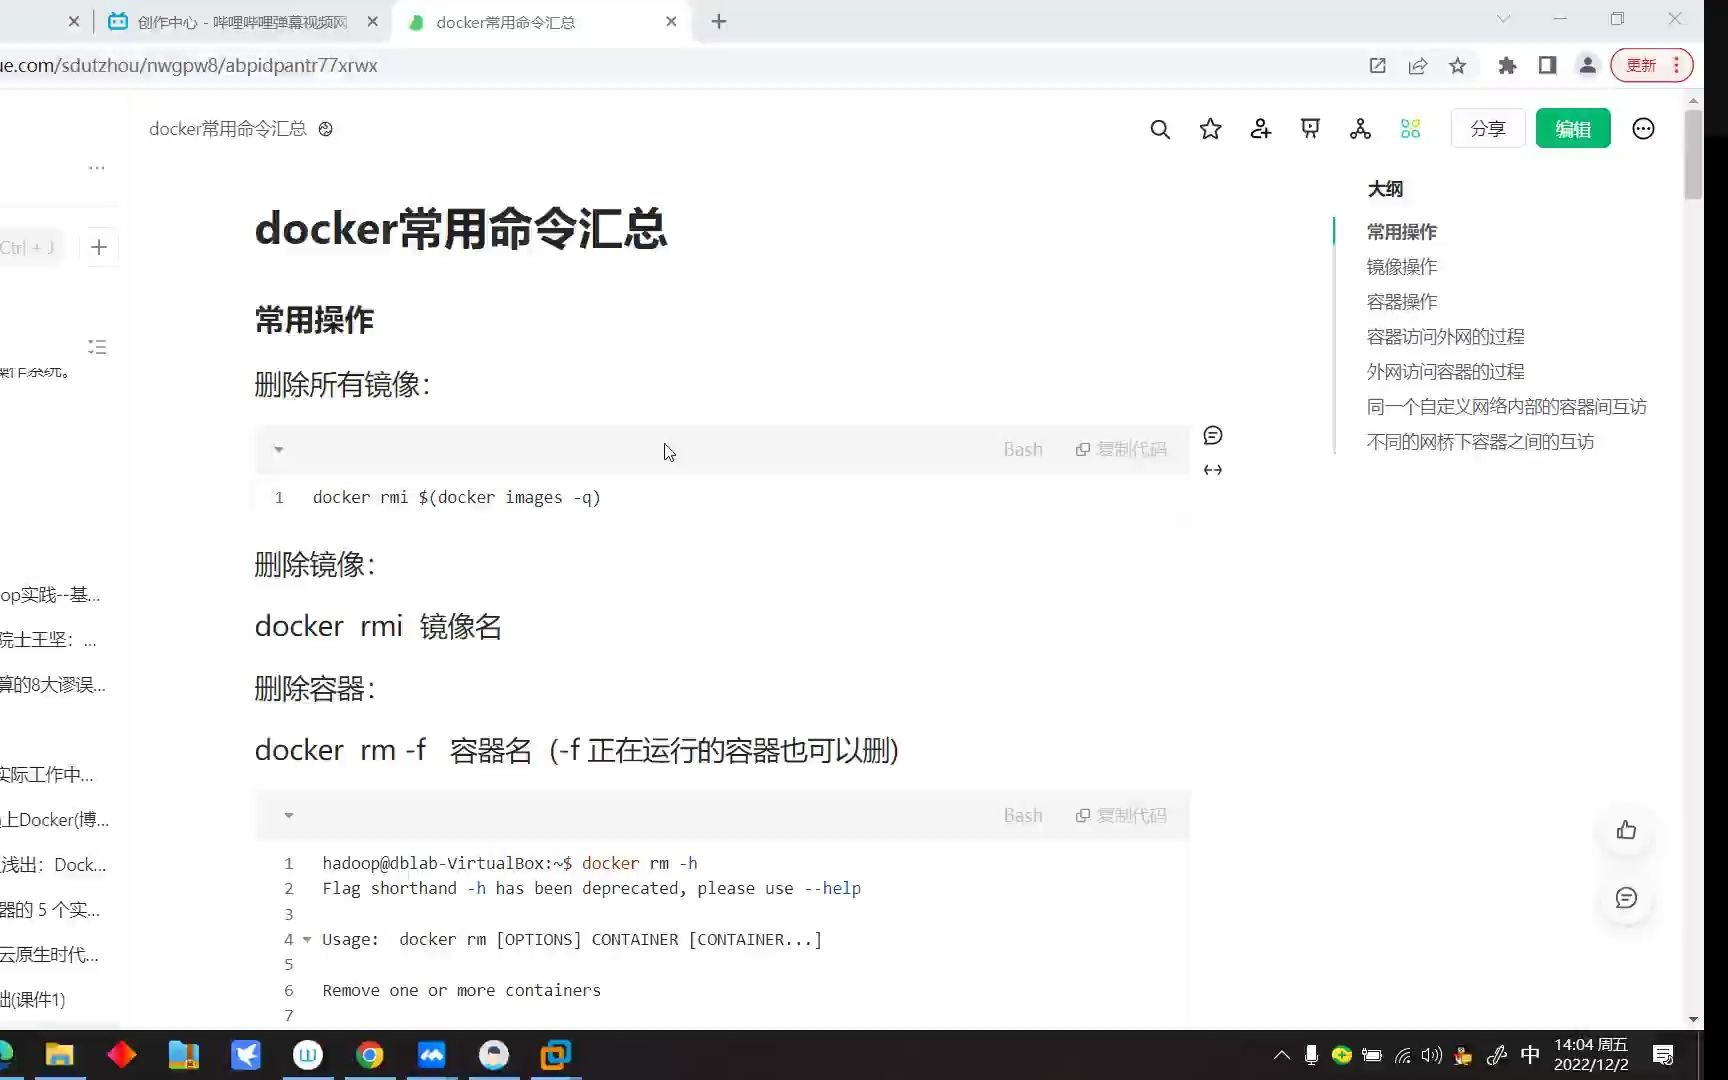This screenshot has height=1080, width=1728.
Task: Click the page vertical scrollbar thumb
Action: [x=1693, y=155]
